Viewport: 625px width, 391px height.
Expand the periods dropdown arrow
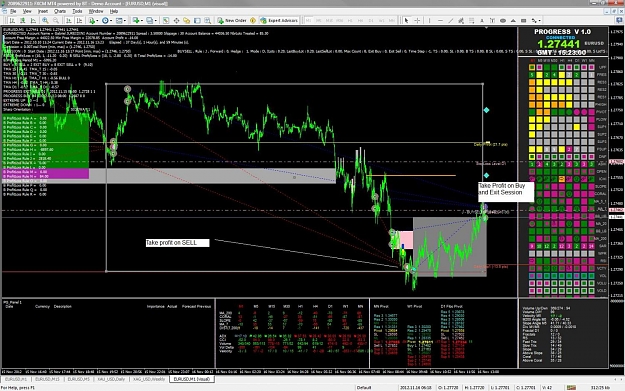click(111, 20)
